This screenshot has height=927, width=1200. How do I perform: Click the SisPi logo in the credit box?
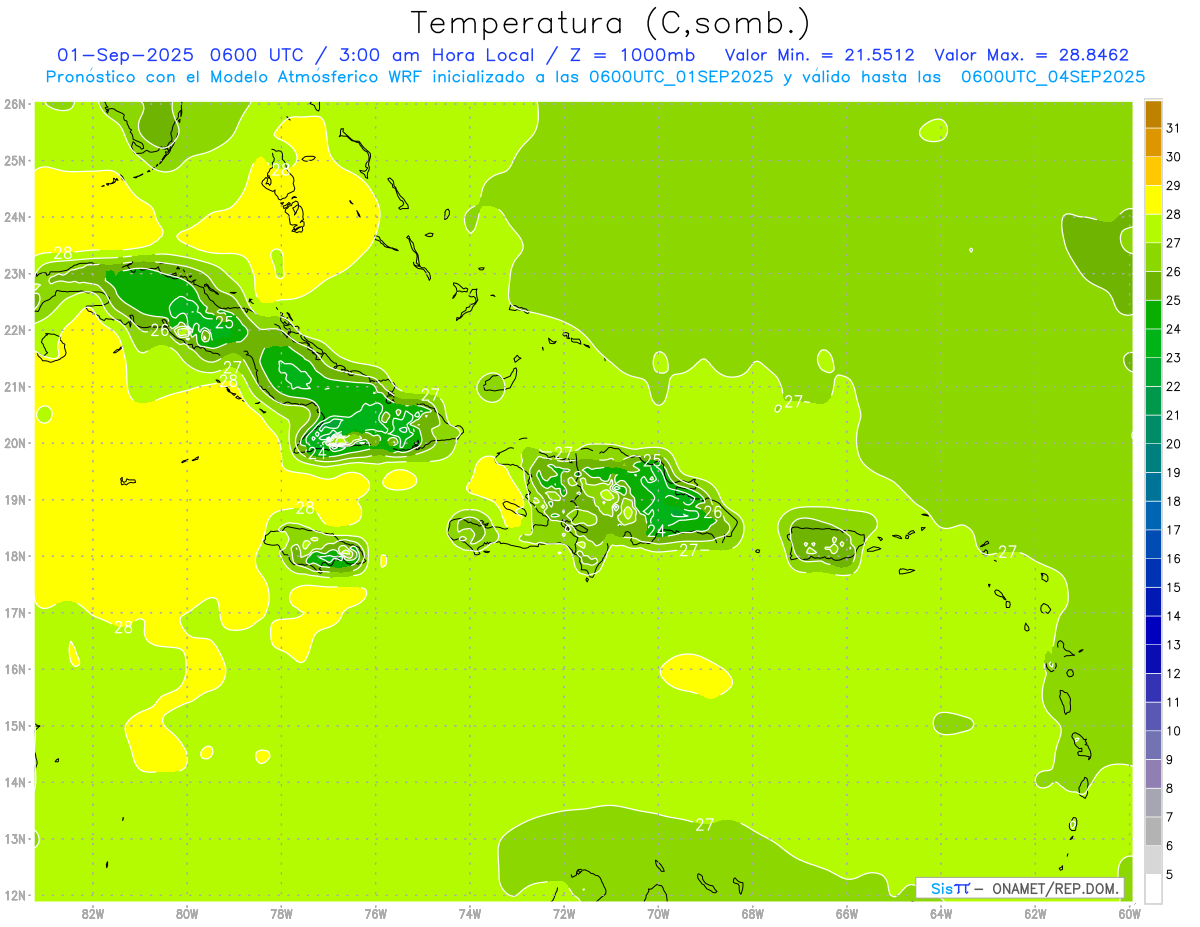pyautogui.click(x=950, y=888)
